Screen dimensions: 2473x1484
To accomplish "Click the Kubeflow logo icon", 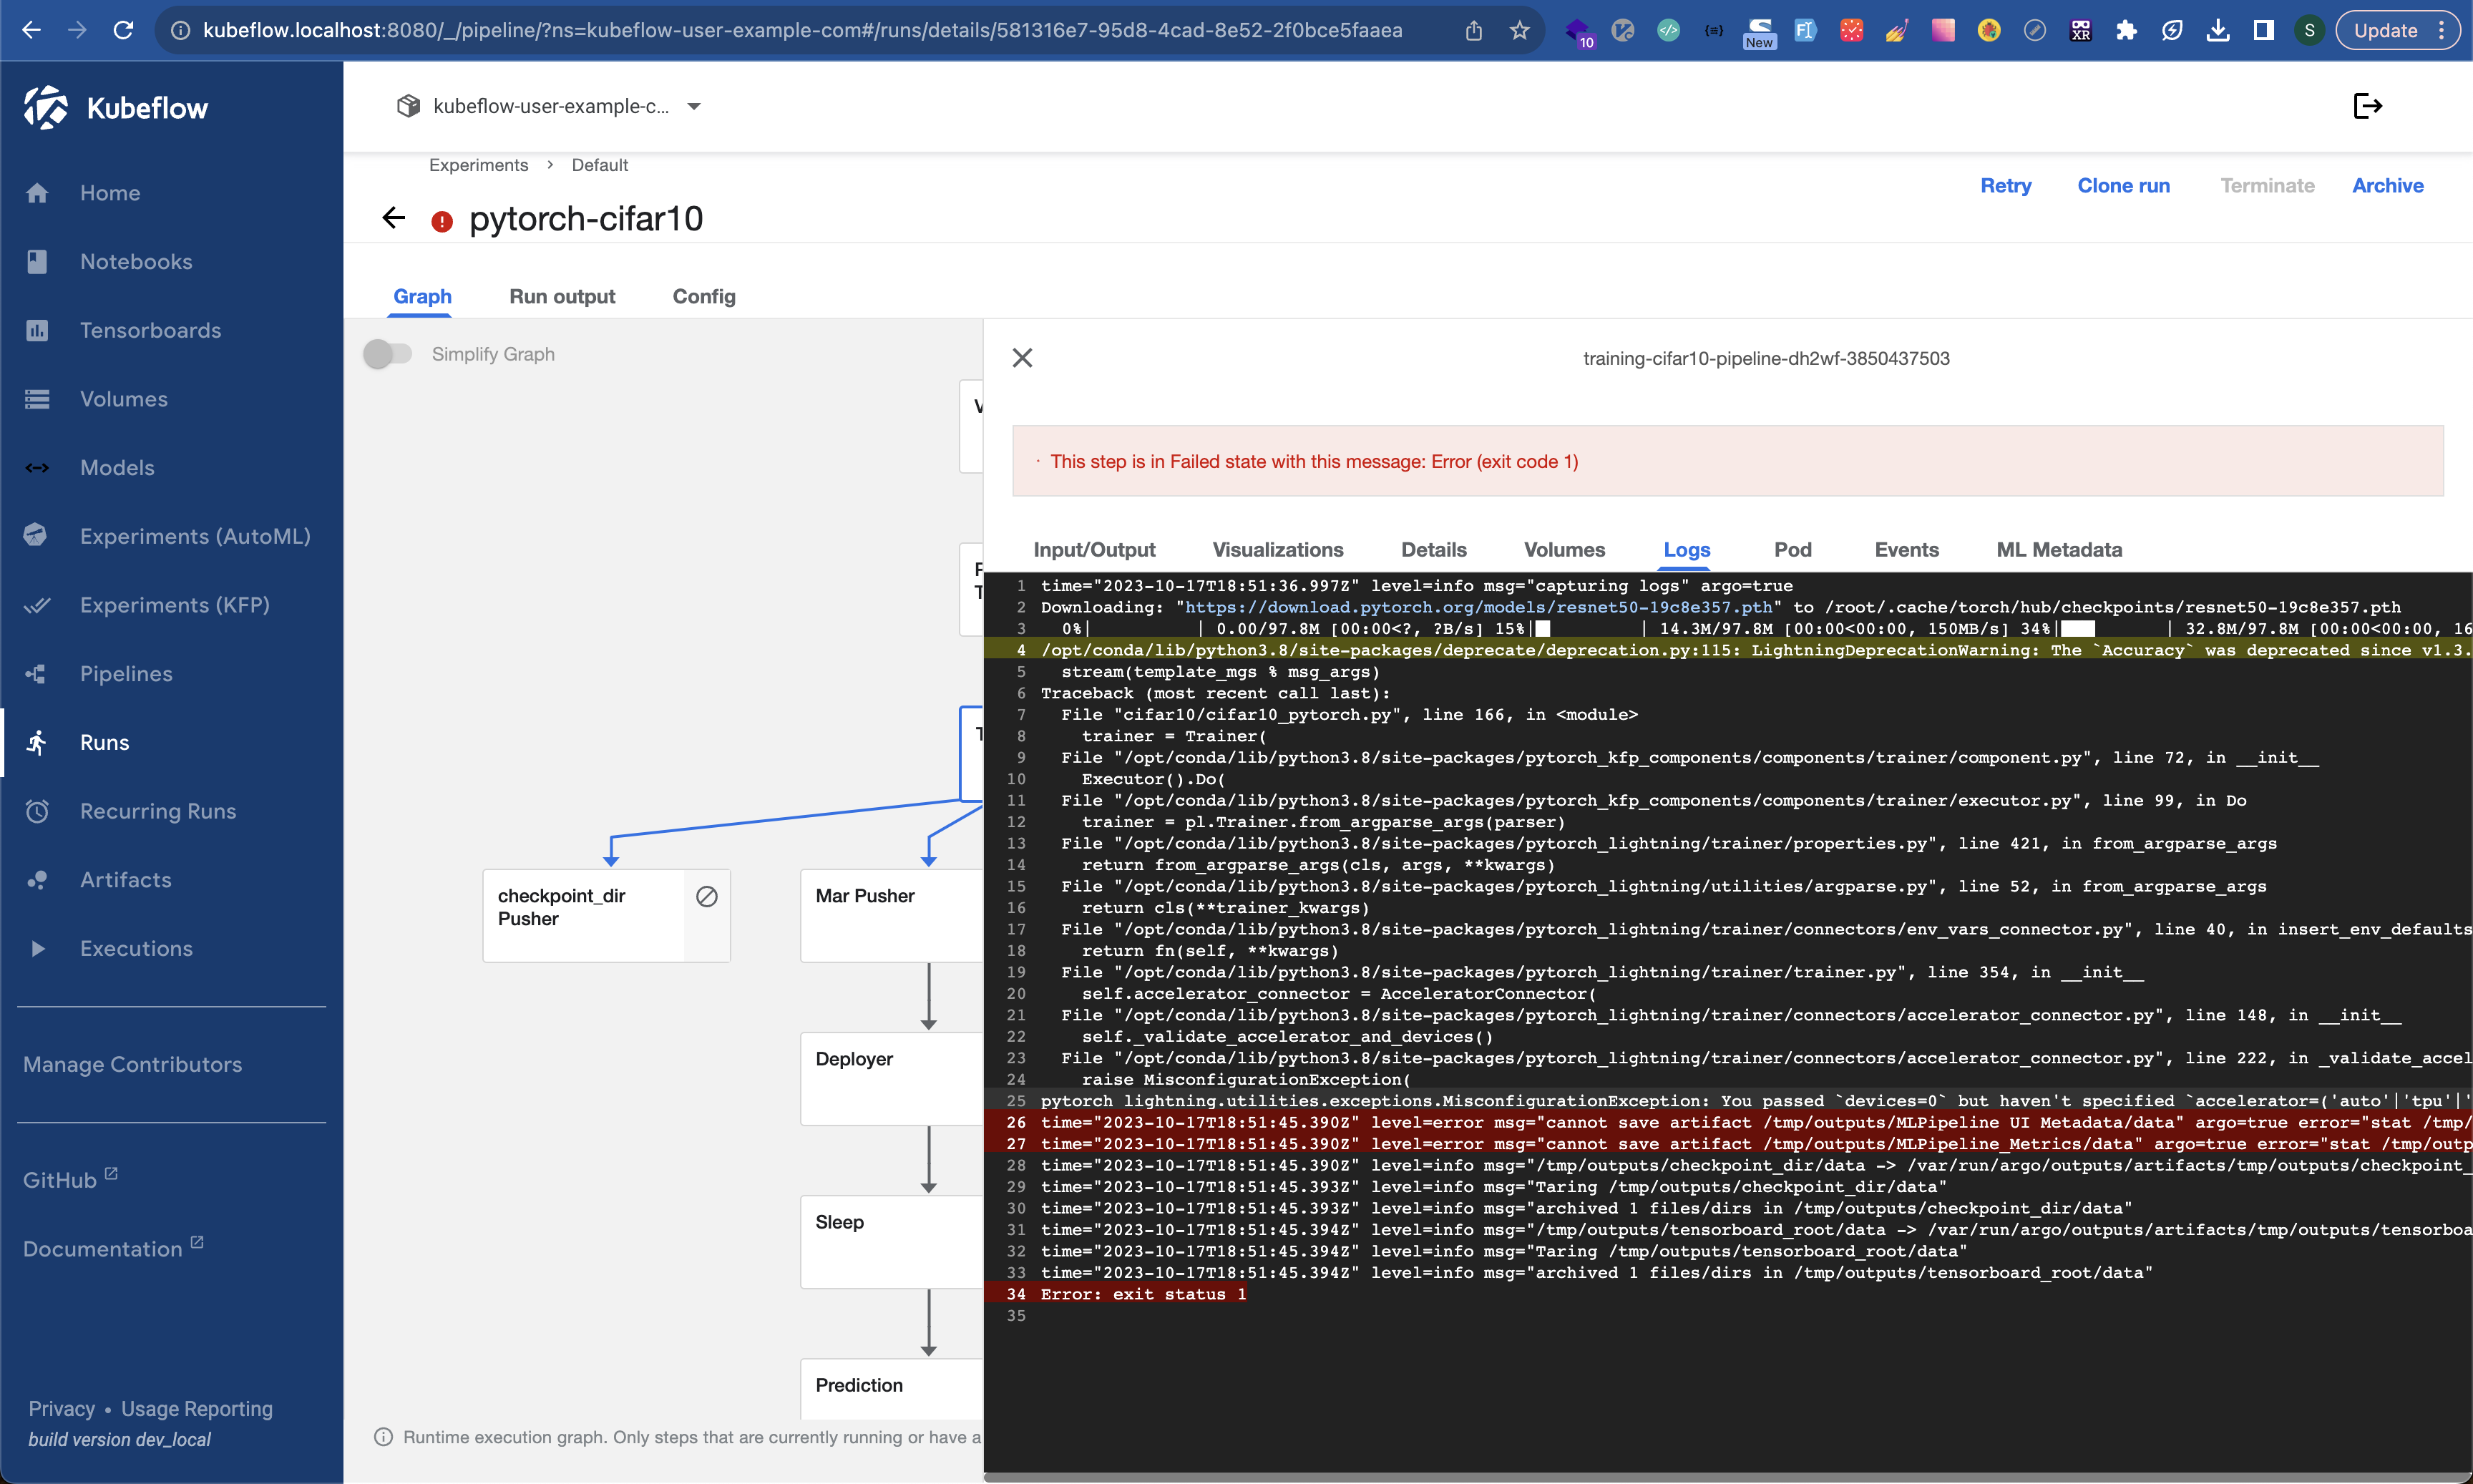I will 46,107.
